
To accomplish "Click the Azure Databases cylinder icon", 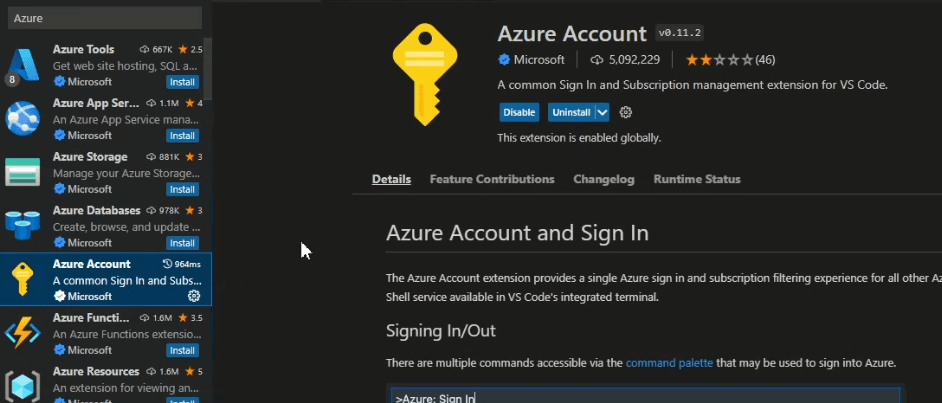I will click(x=23, y=226).
